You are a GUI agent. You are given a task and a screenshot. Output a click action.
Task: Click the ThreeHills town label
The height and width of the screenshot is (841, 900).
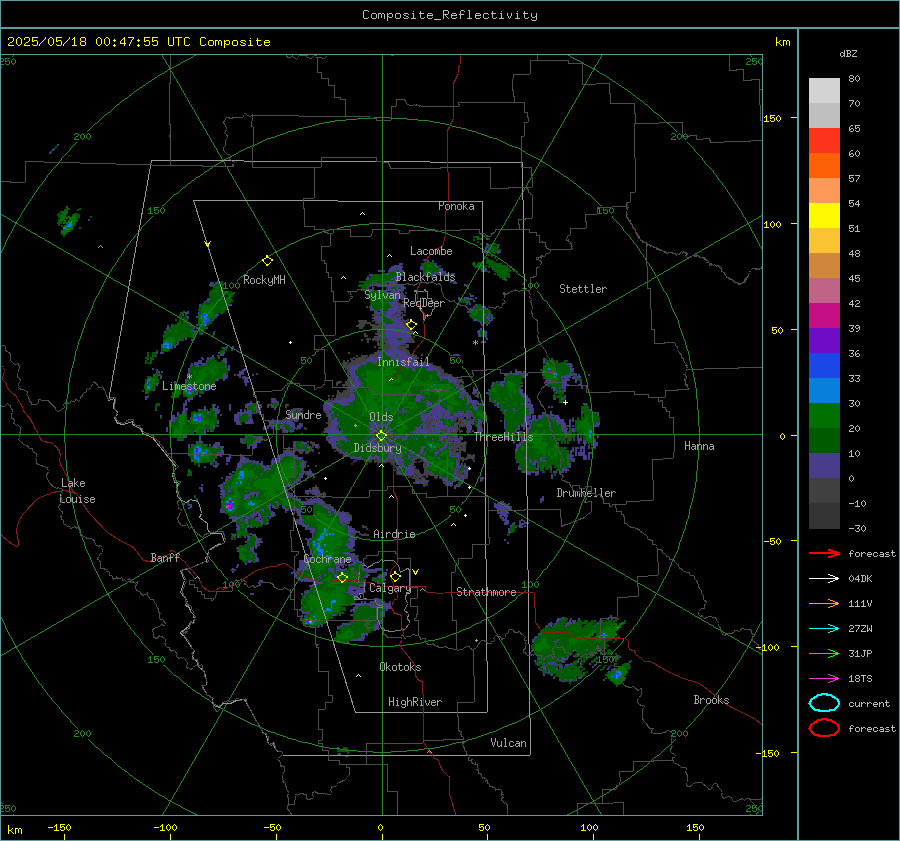(503, 437)
